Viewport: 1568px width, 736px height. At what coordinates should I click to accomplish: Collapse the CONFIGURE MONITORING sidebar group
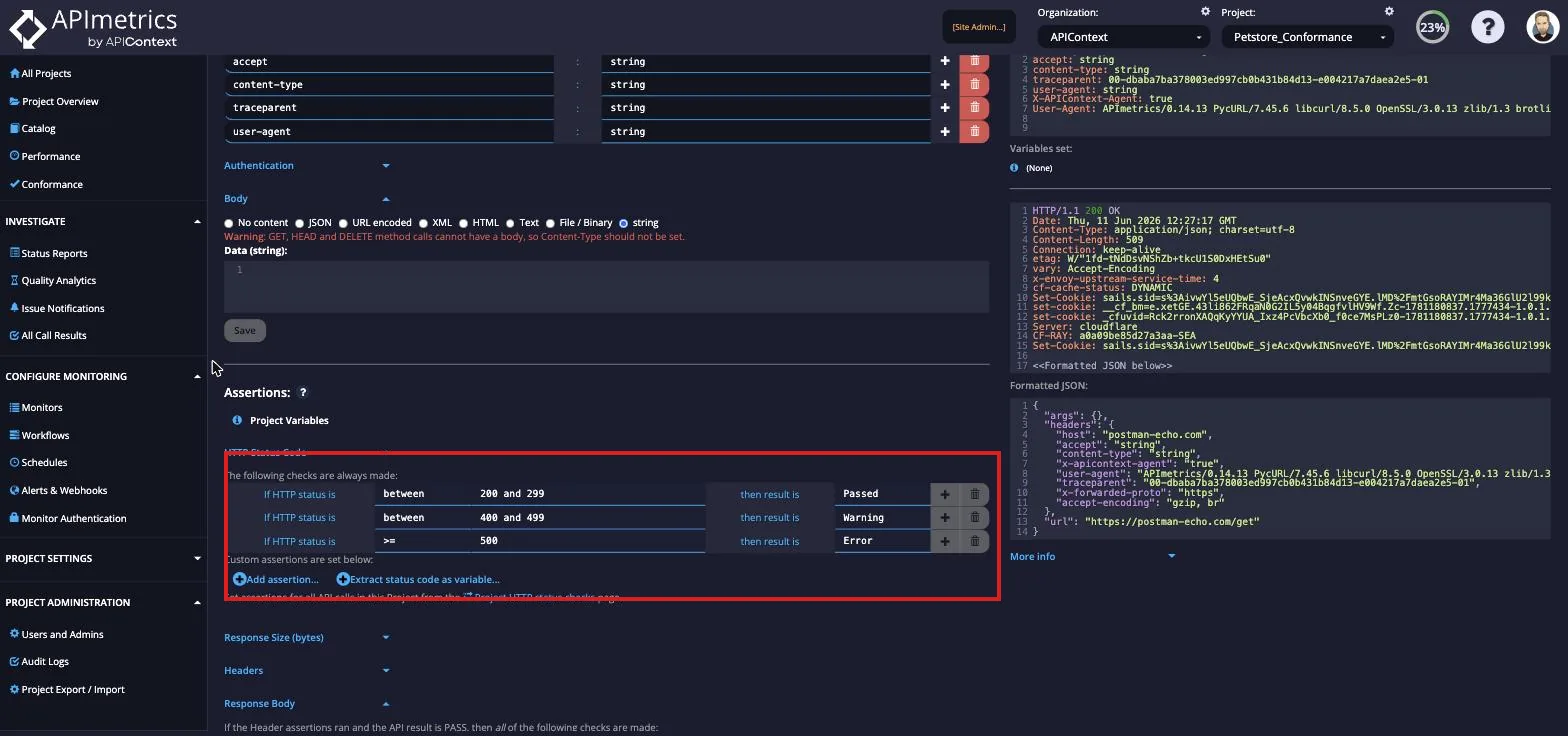pos(103,377)
